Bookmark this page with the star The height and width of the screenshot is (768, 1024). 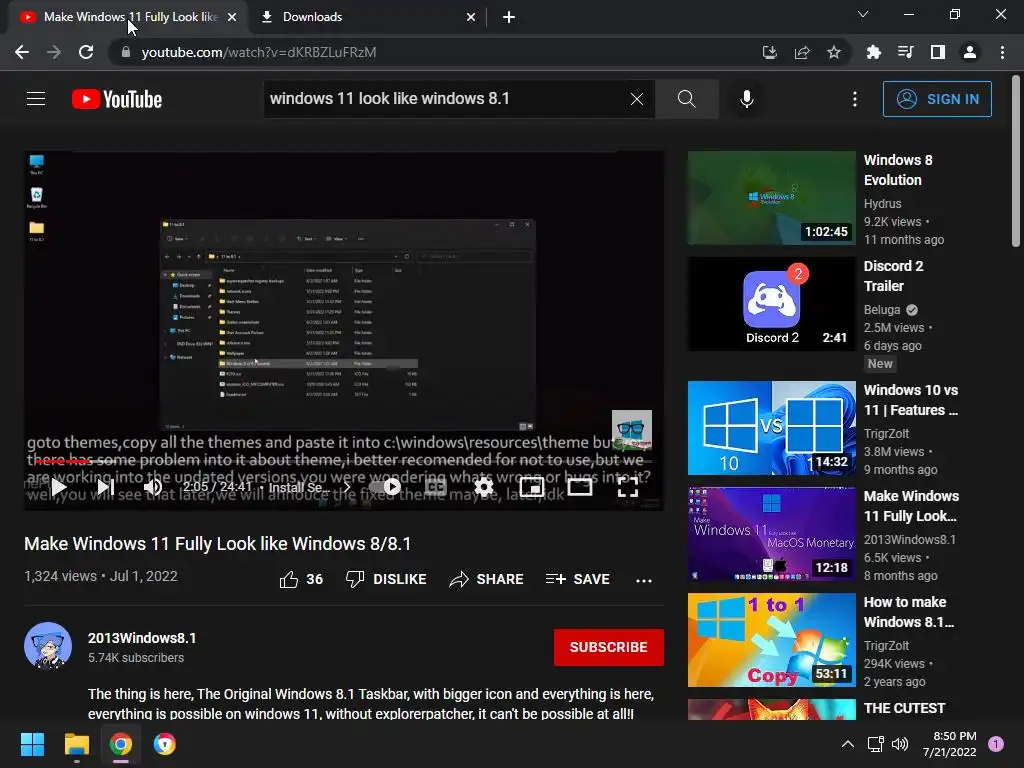pyautogui.click(x=834, y=52)
